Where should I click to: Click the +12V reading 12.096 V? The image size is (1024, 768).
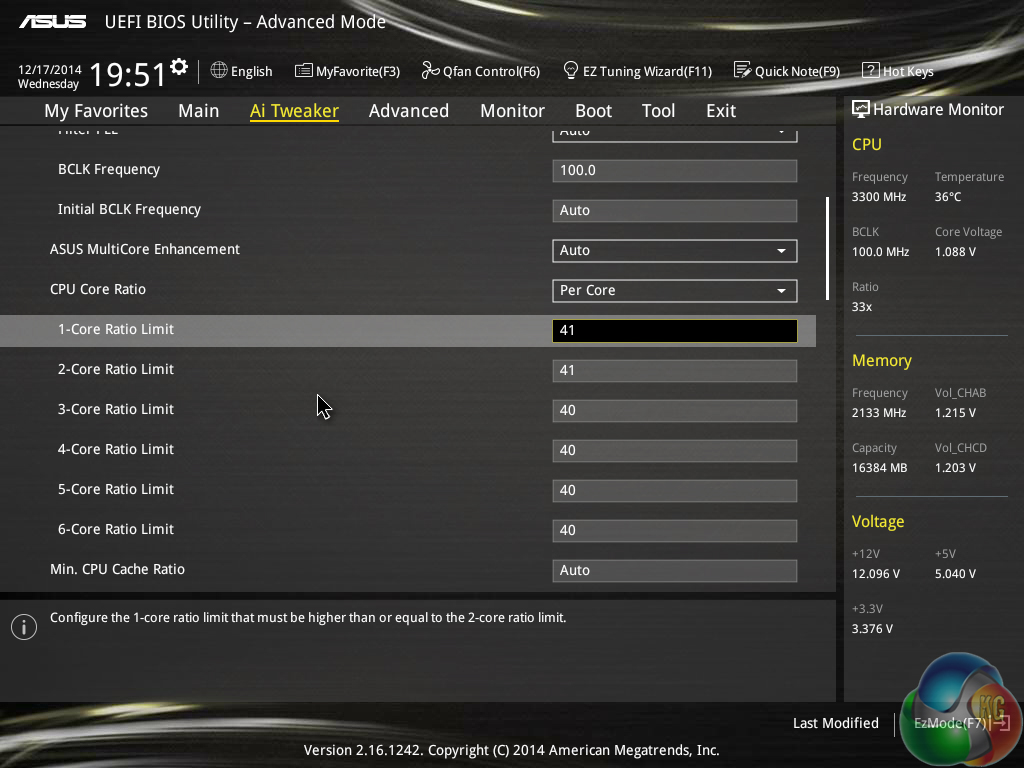[x=876, y=573]
